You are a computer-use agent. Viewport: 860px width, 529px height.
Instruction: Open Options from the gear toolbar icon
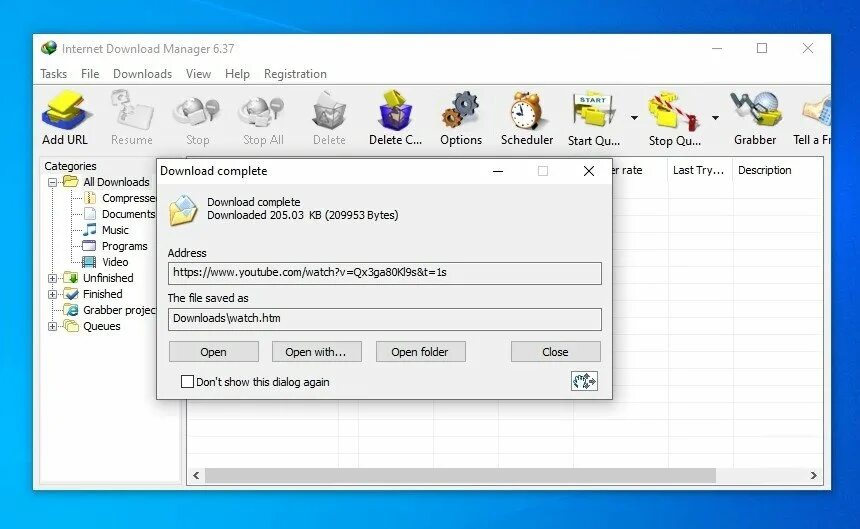461,110
